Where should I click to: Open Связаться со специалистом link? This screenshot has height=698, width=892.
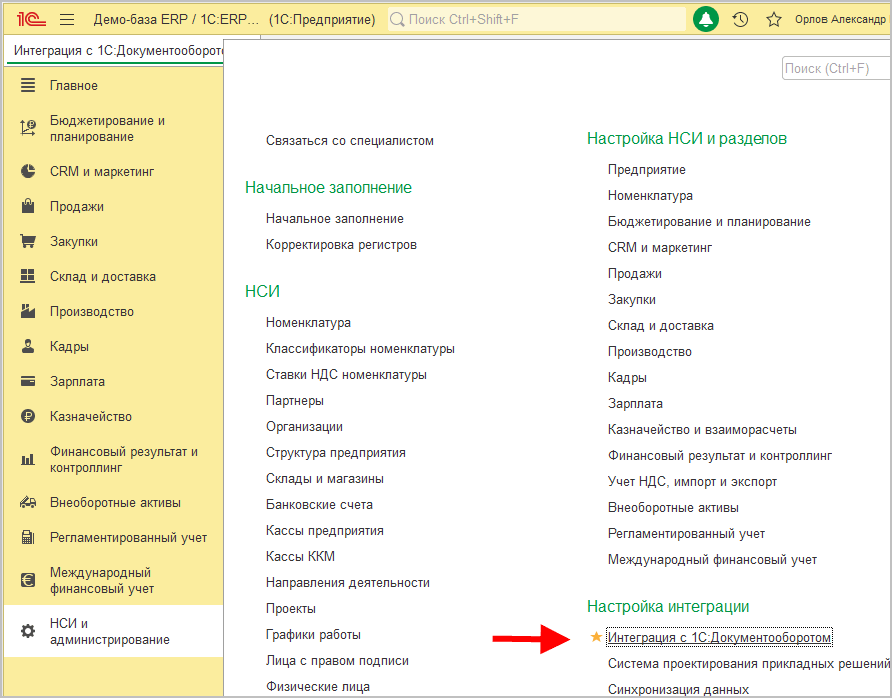click(350, 141)
